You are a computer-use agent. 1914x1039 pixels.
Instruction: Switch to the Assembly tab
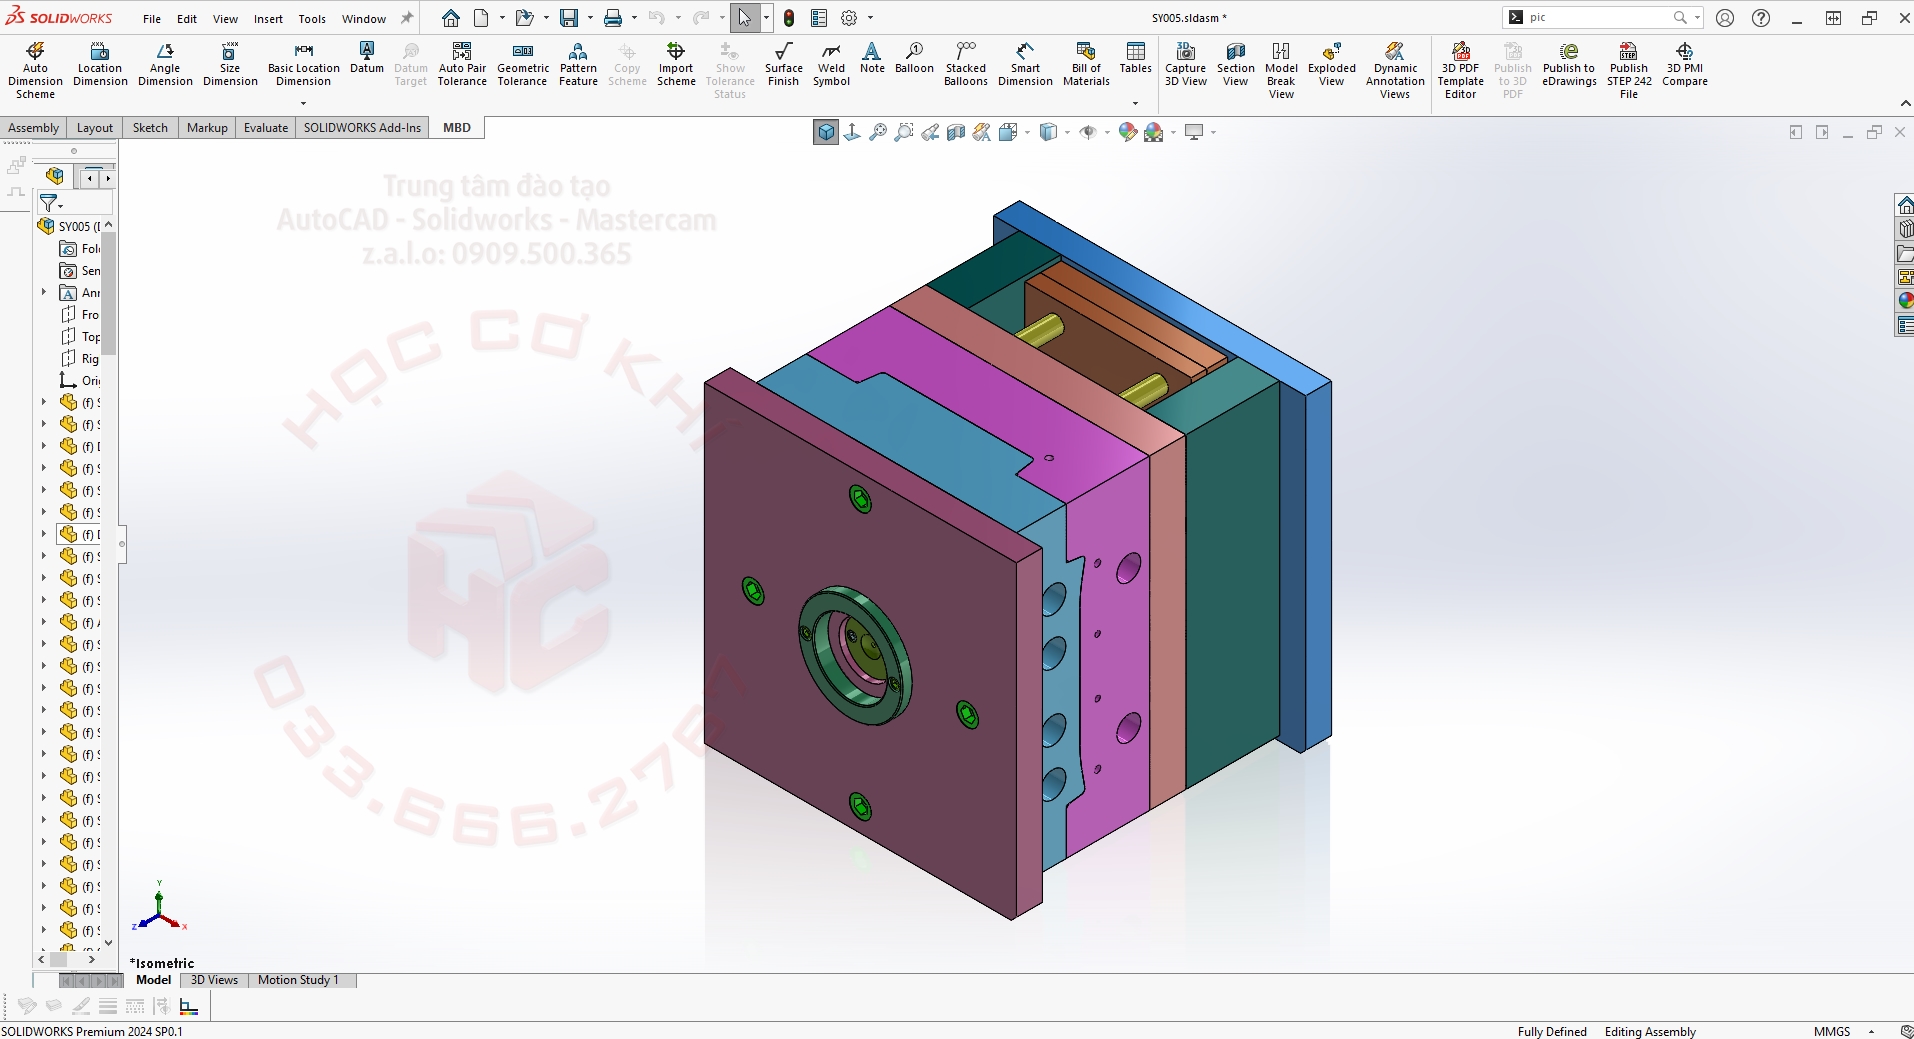tap(34, 128)
